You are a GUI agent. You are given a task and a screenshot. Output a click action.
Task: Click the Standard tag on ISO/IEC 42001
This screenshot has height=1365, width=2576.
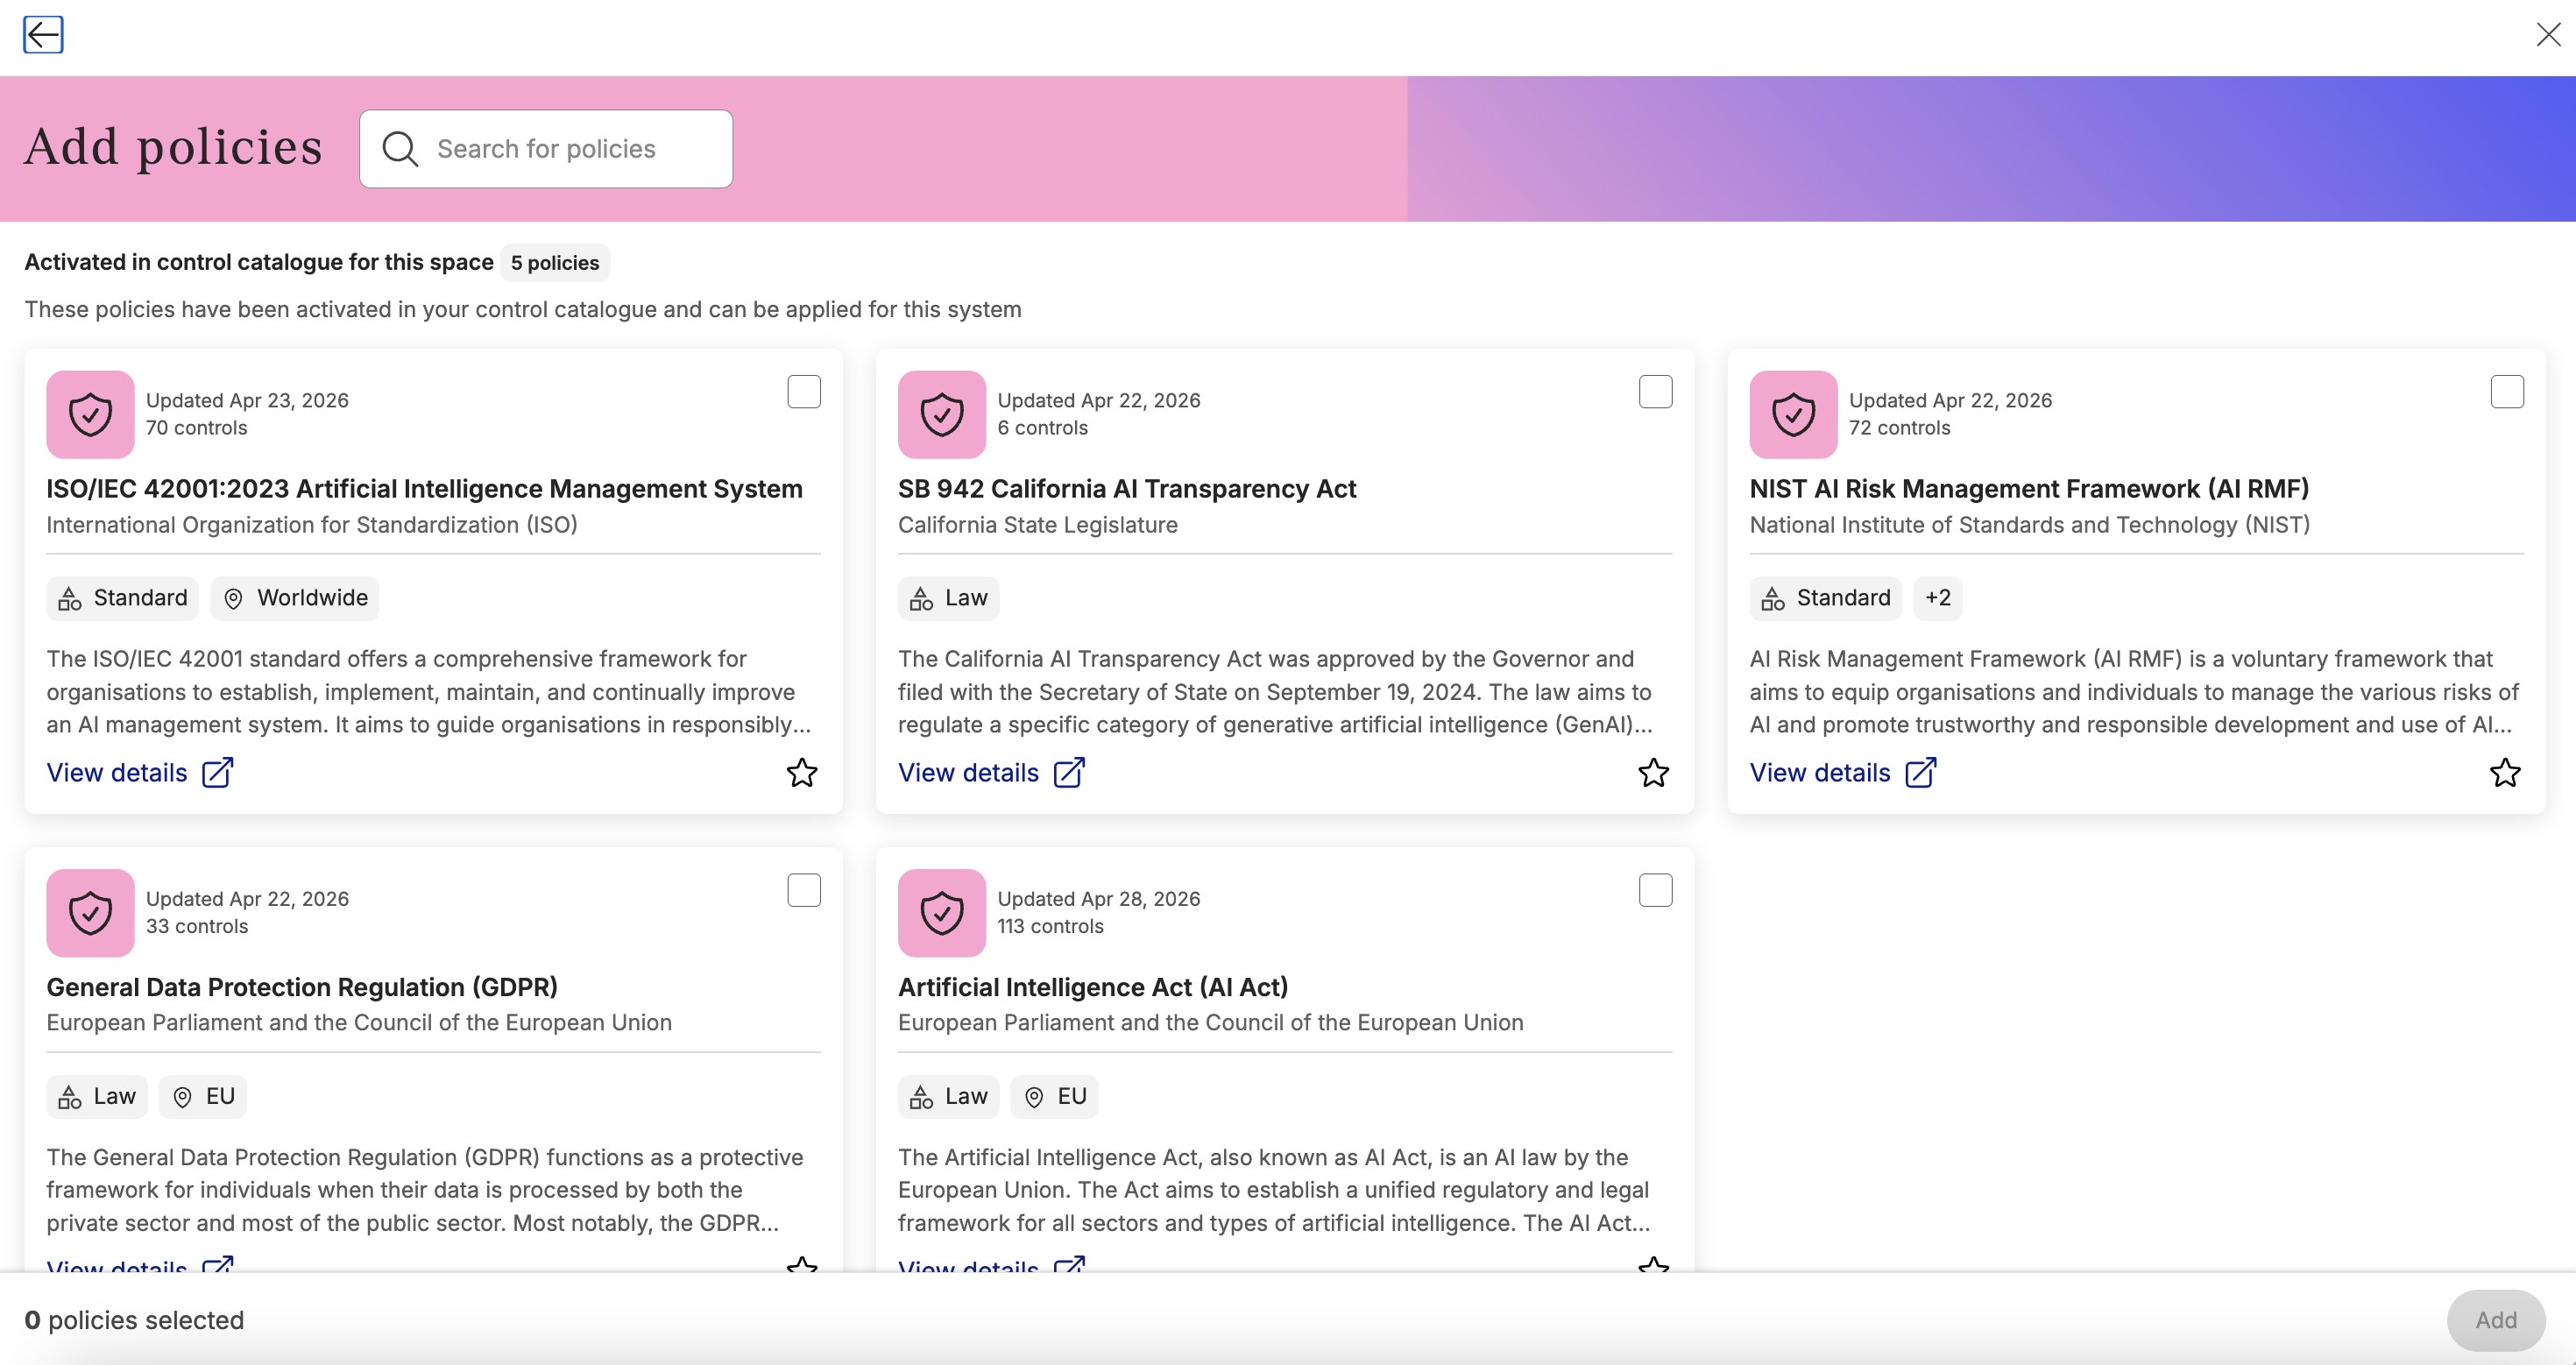point(122,598)
